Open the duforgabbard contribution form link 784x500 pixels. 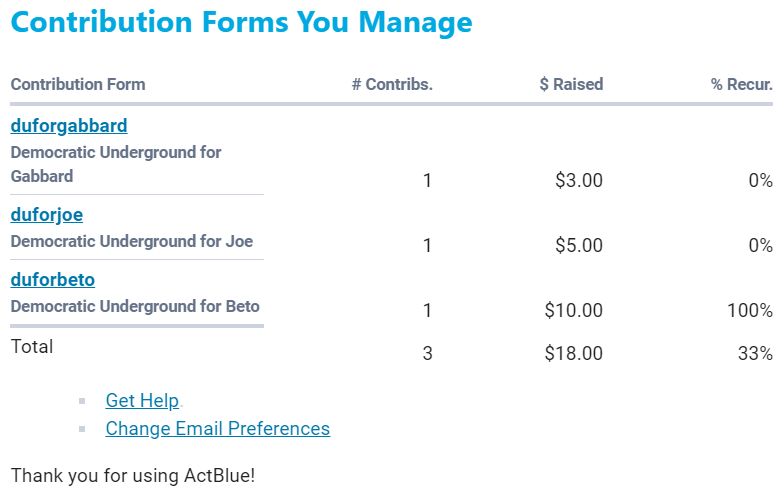(68, 126)
